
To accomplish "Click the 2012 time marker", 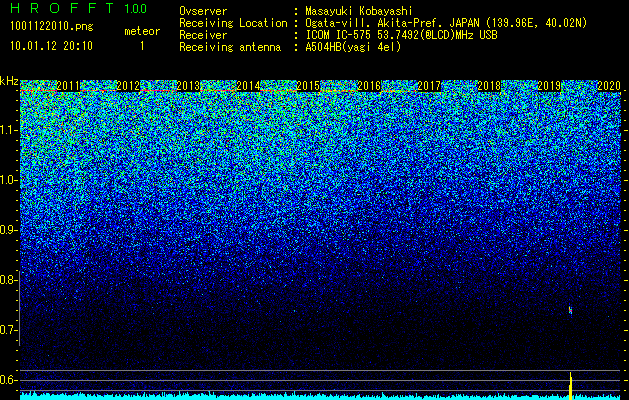I will point(128,85).
